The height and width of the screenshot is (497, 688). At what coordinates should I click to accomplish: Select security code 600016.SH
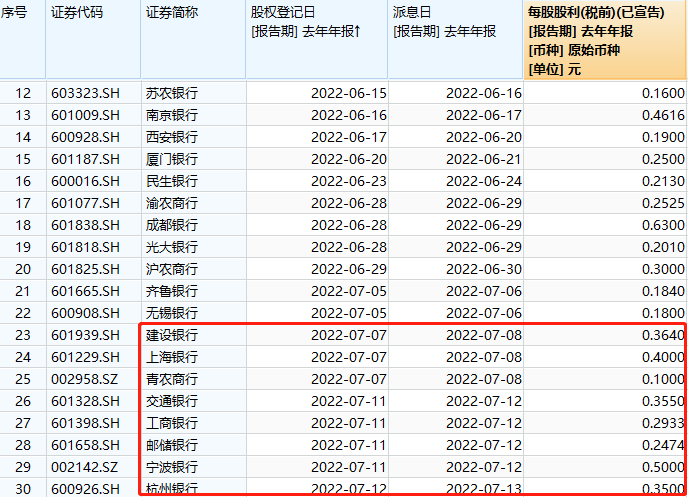click(85, 181)
